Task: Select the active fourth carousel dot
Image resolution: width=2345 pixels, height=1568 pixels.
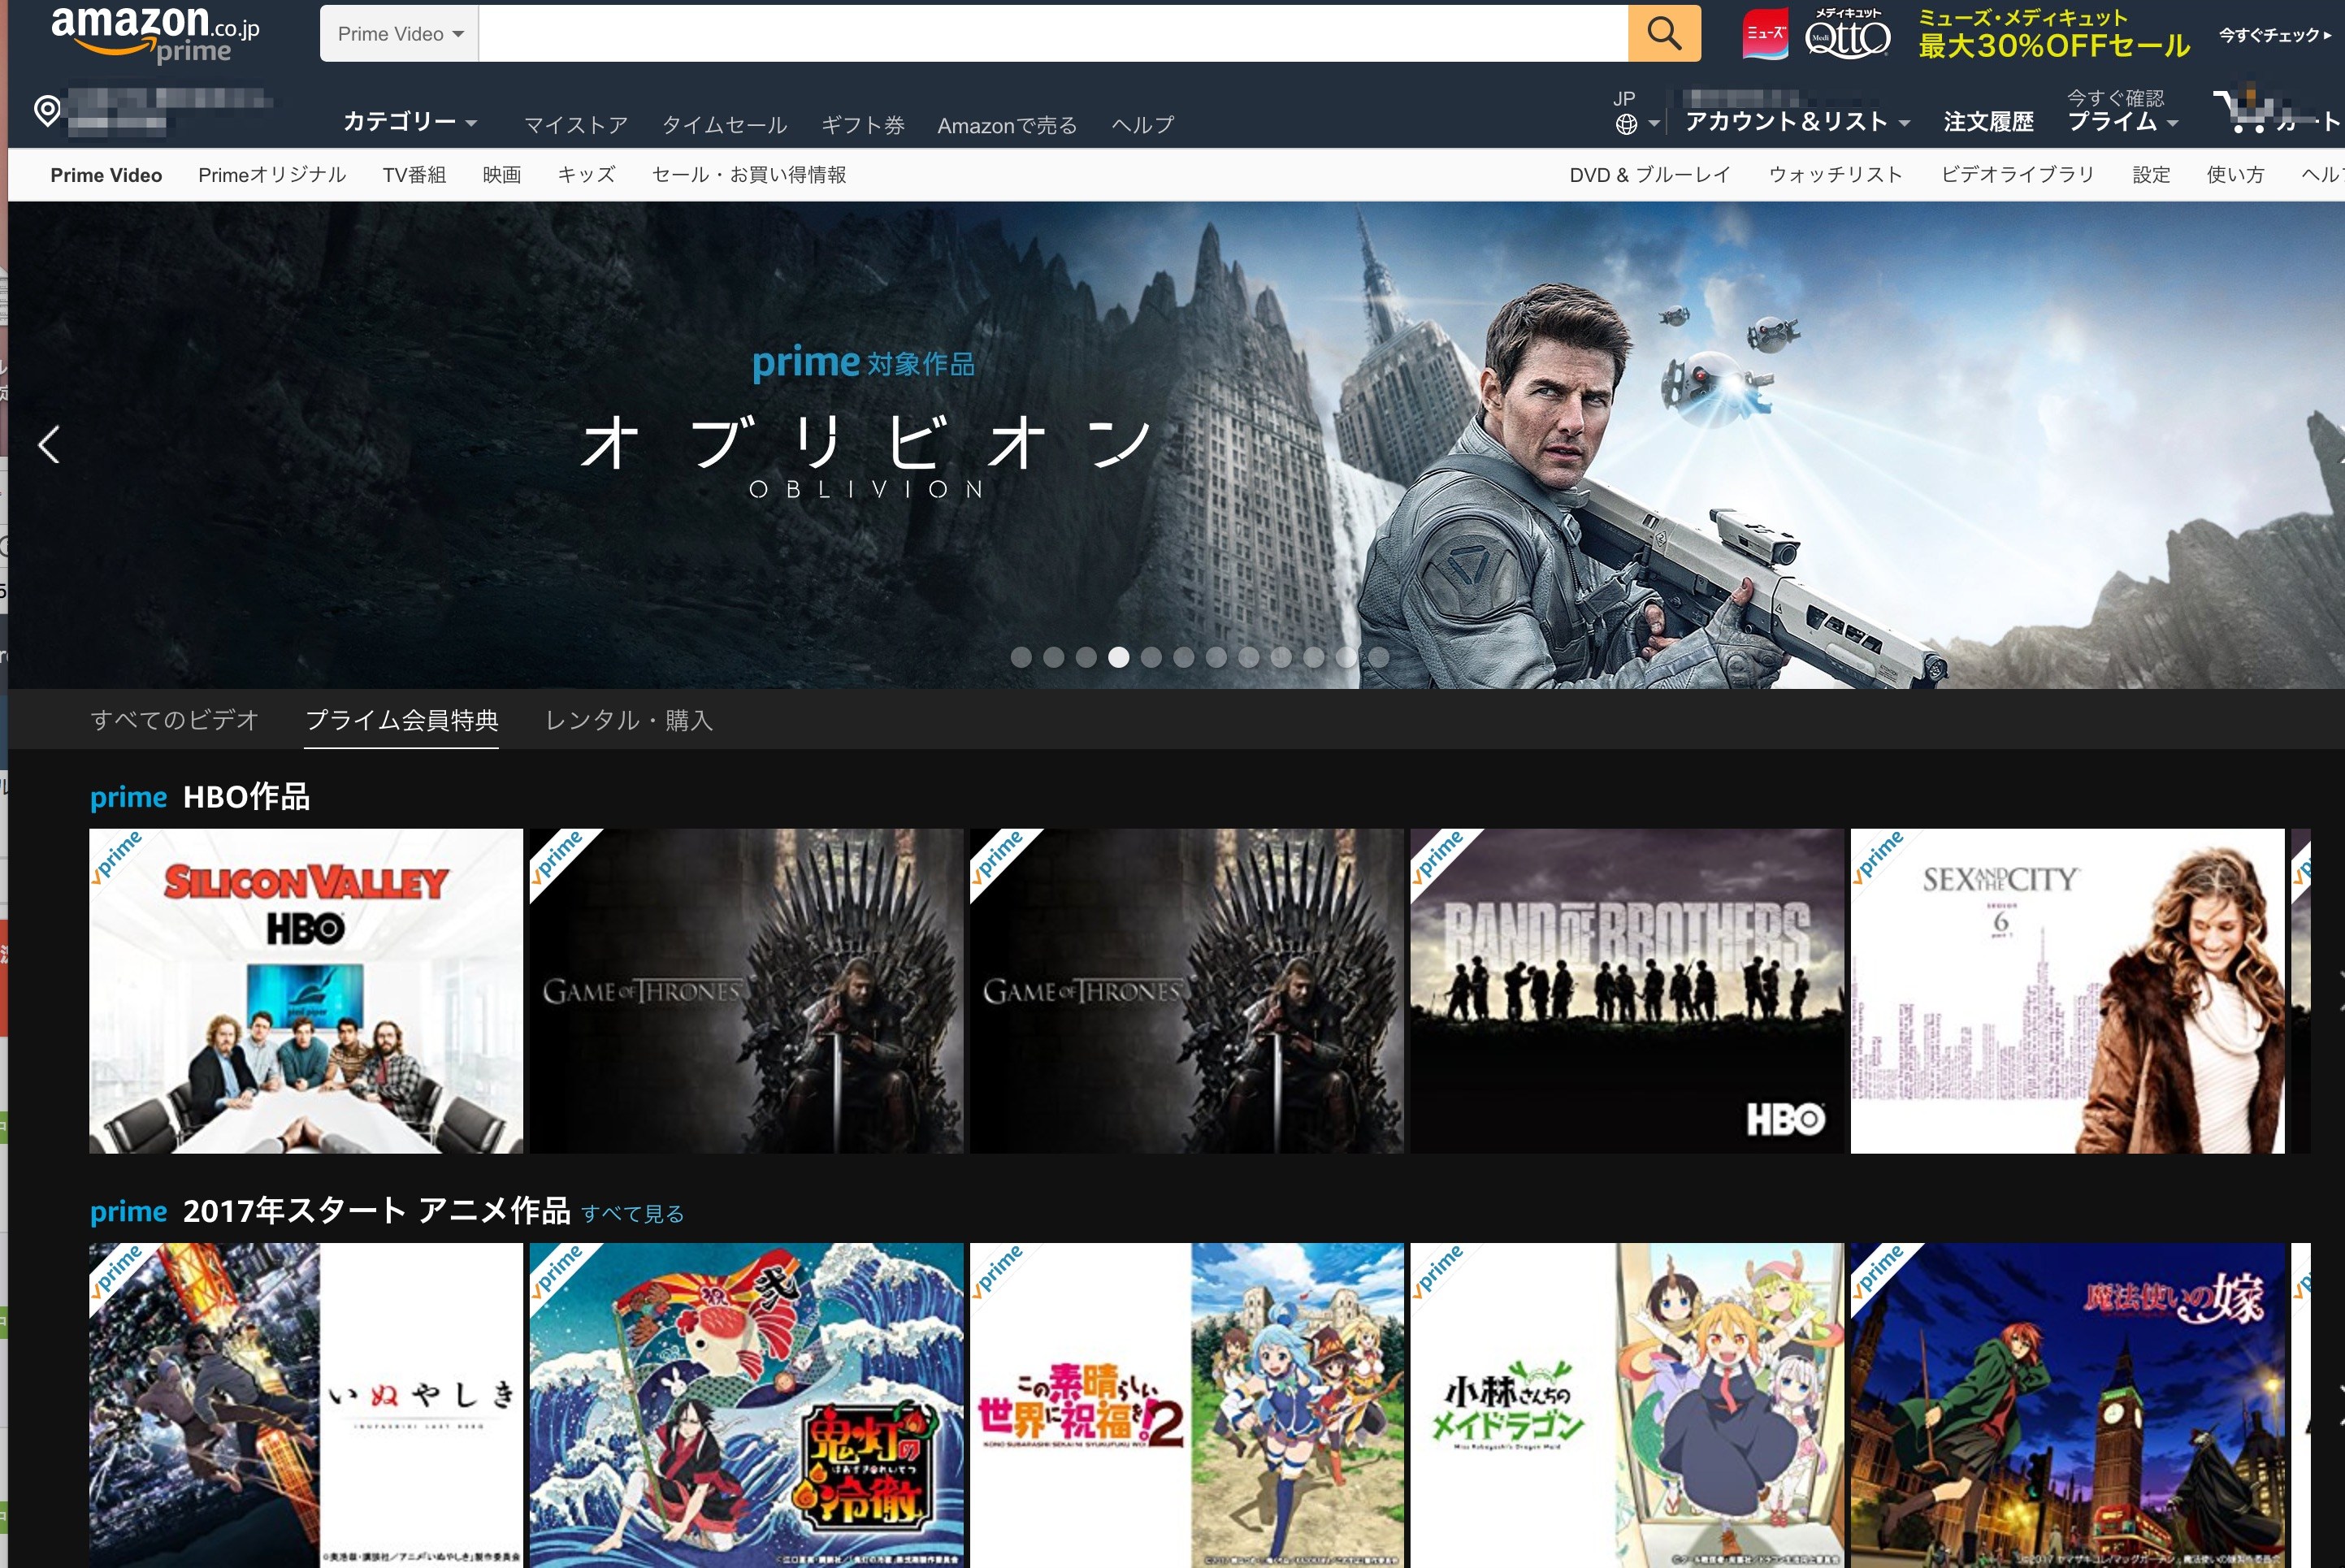Action: [x=1119, y=657]
